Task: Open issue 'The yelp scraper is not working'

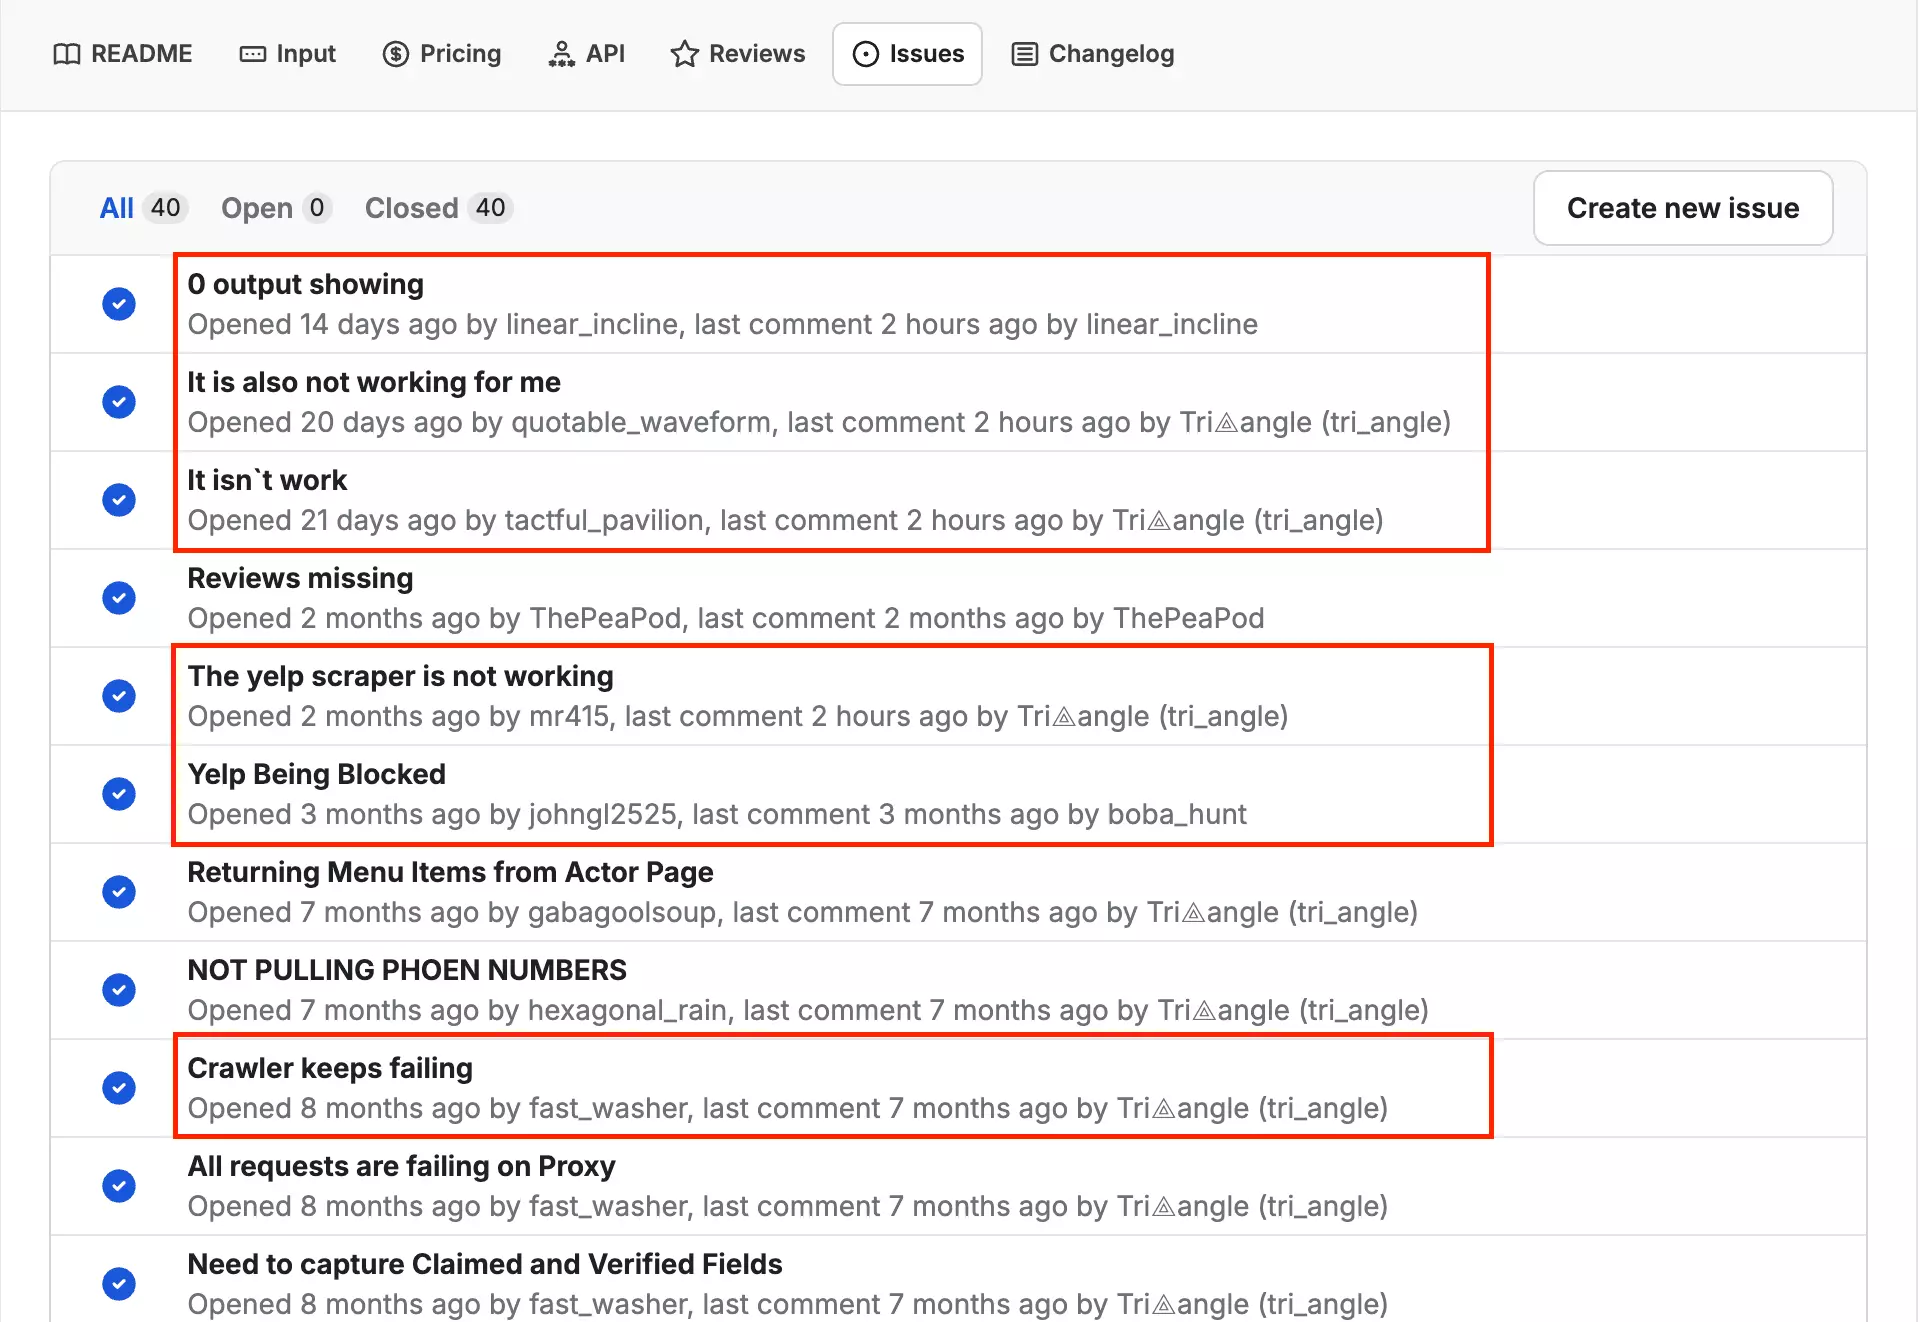Action: click(x=400, y=676)
